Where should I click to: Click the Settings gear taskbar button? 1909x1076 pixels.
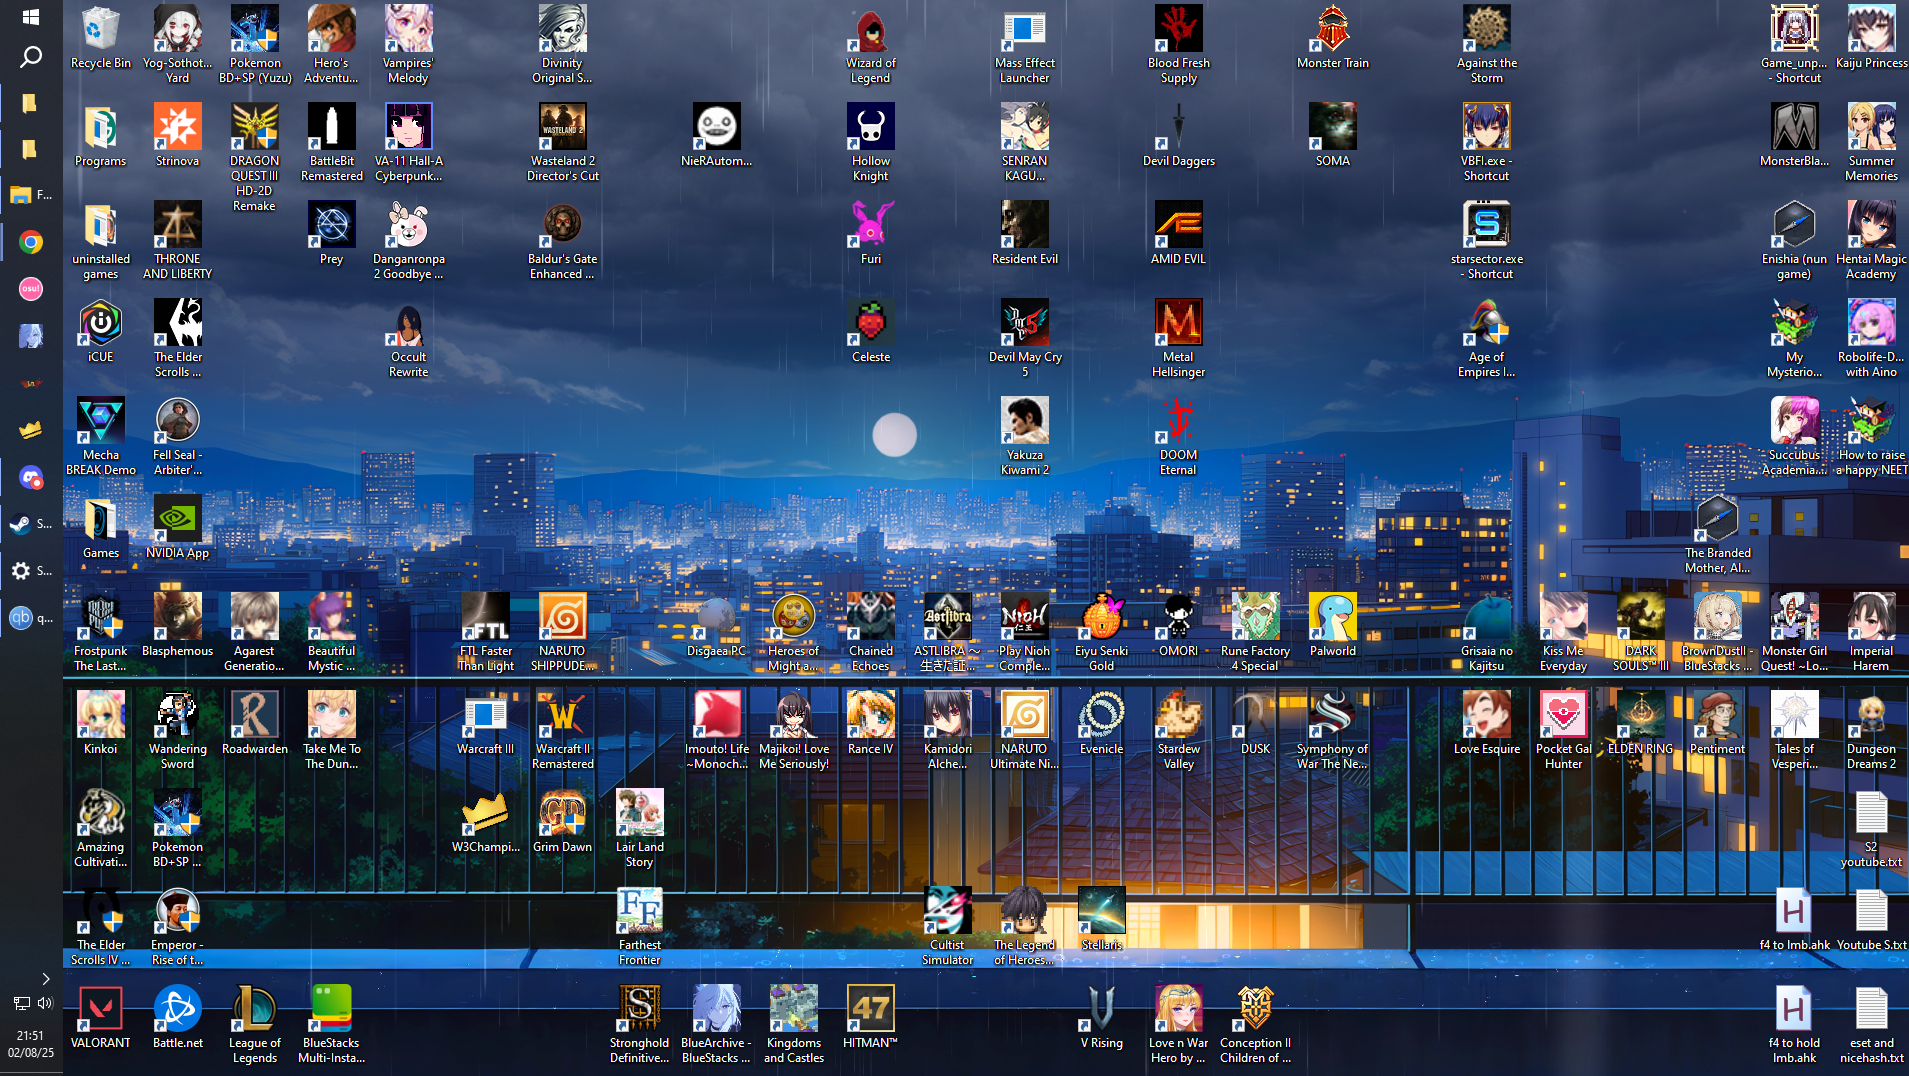click(x=30, y=571)
